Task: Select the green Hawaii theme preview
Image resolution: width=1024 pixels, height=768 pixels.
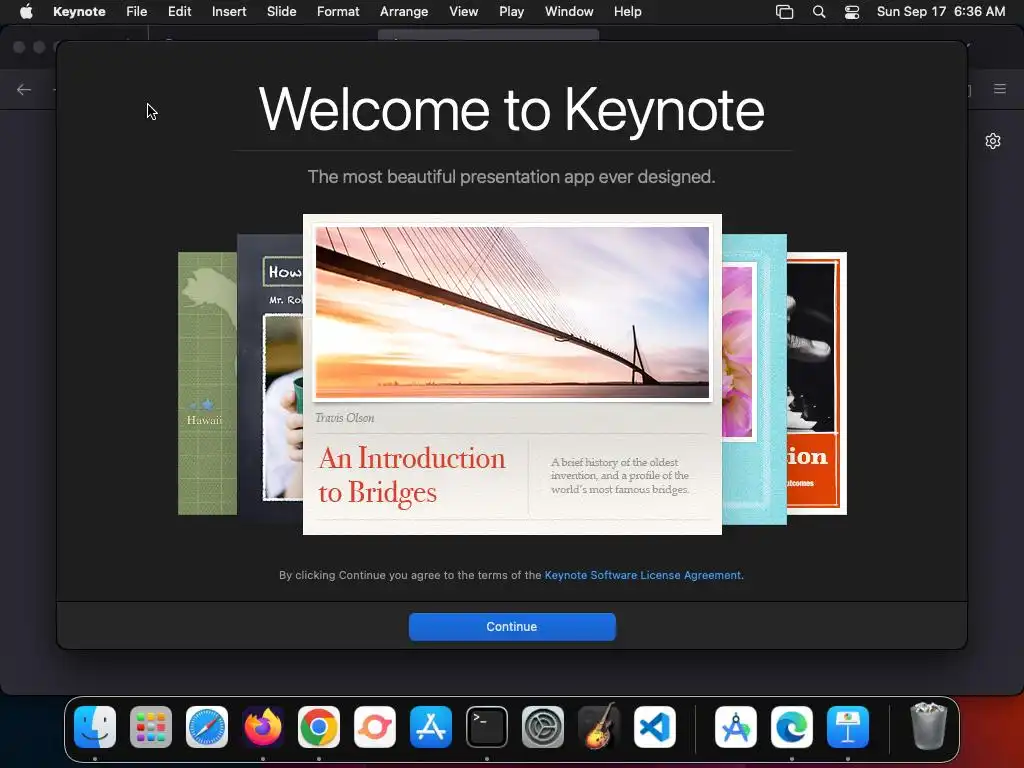Action: (x=207, y=383)
